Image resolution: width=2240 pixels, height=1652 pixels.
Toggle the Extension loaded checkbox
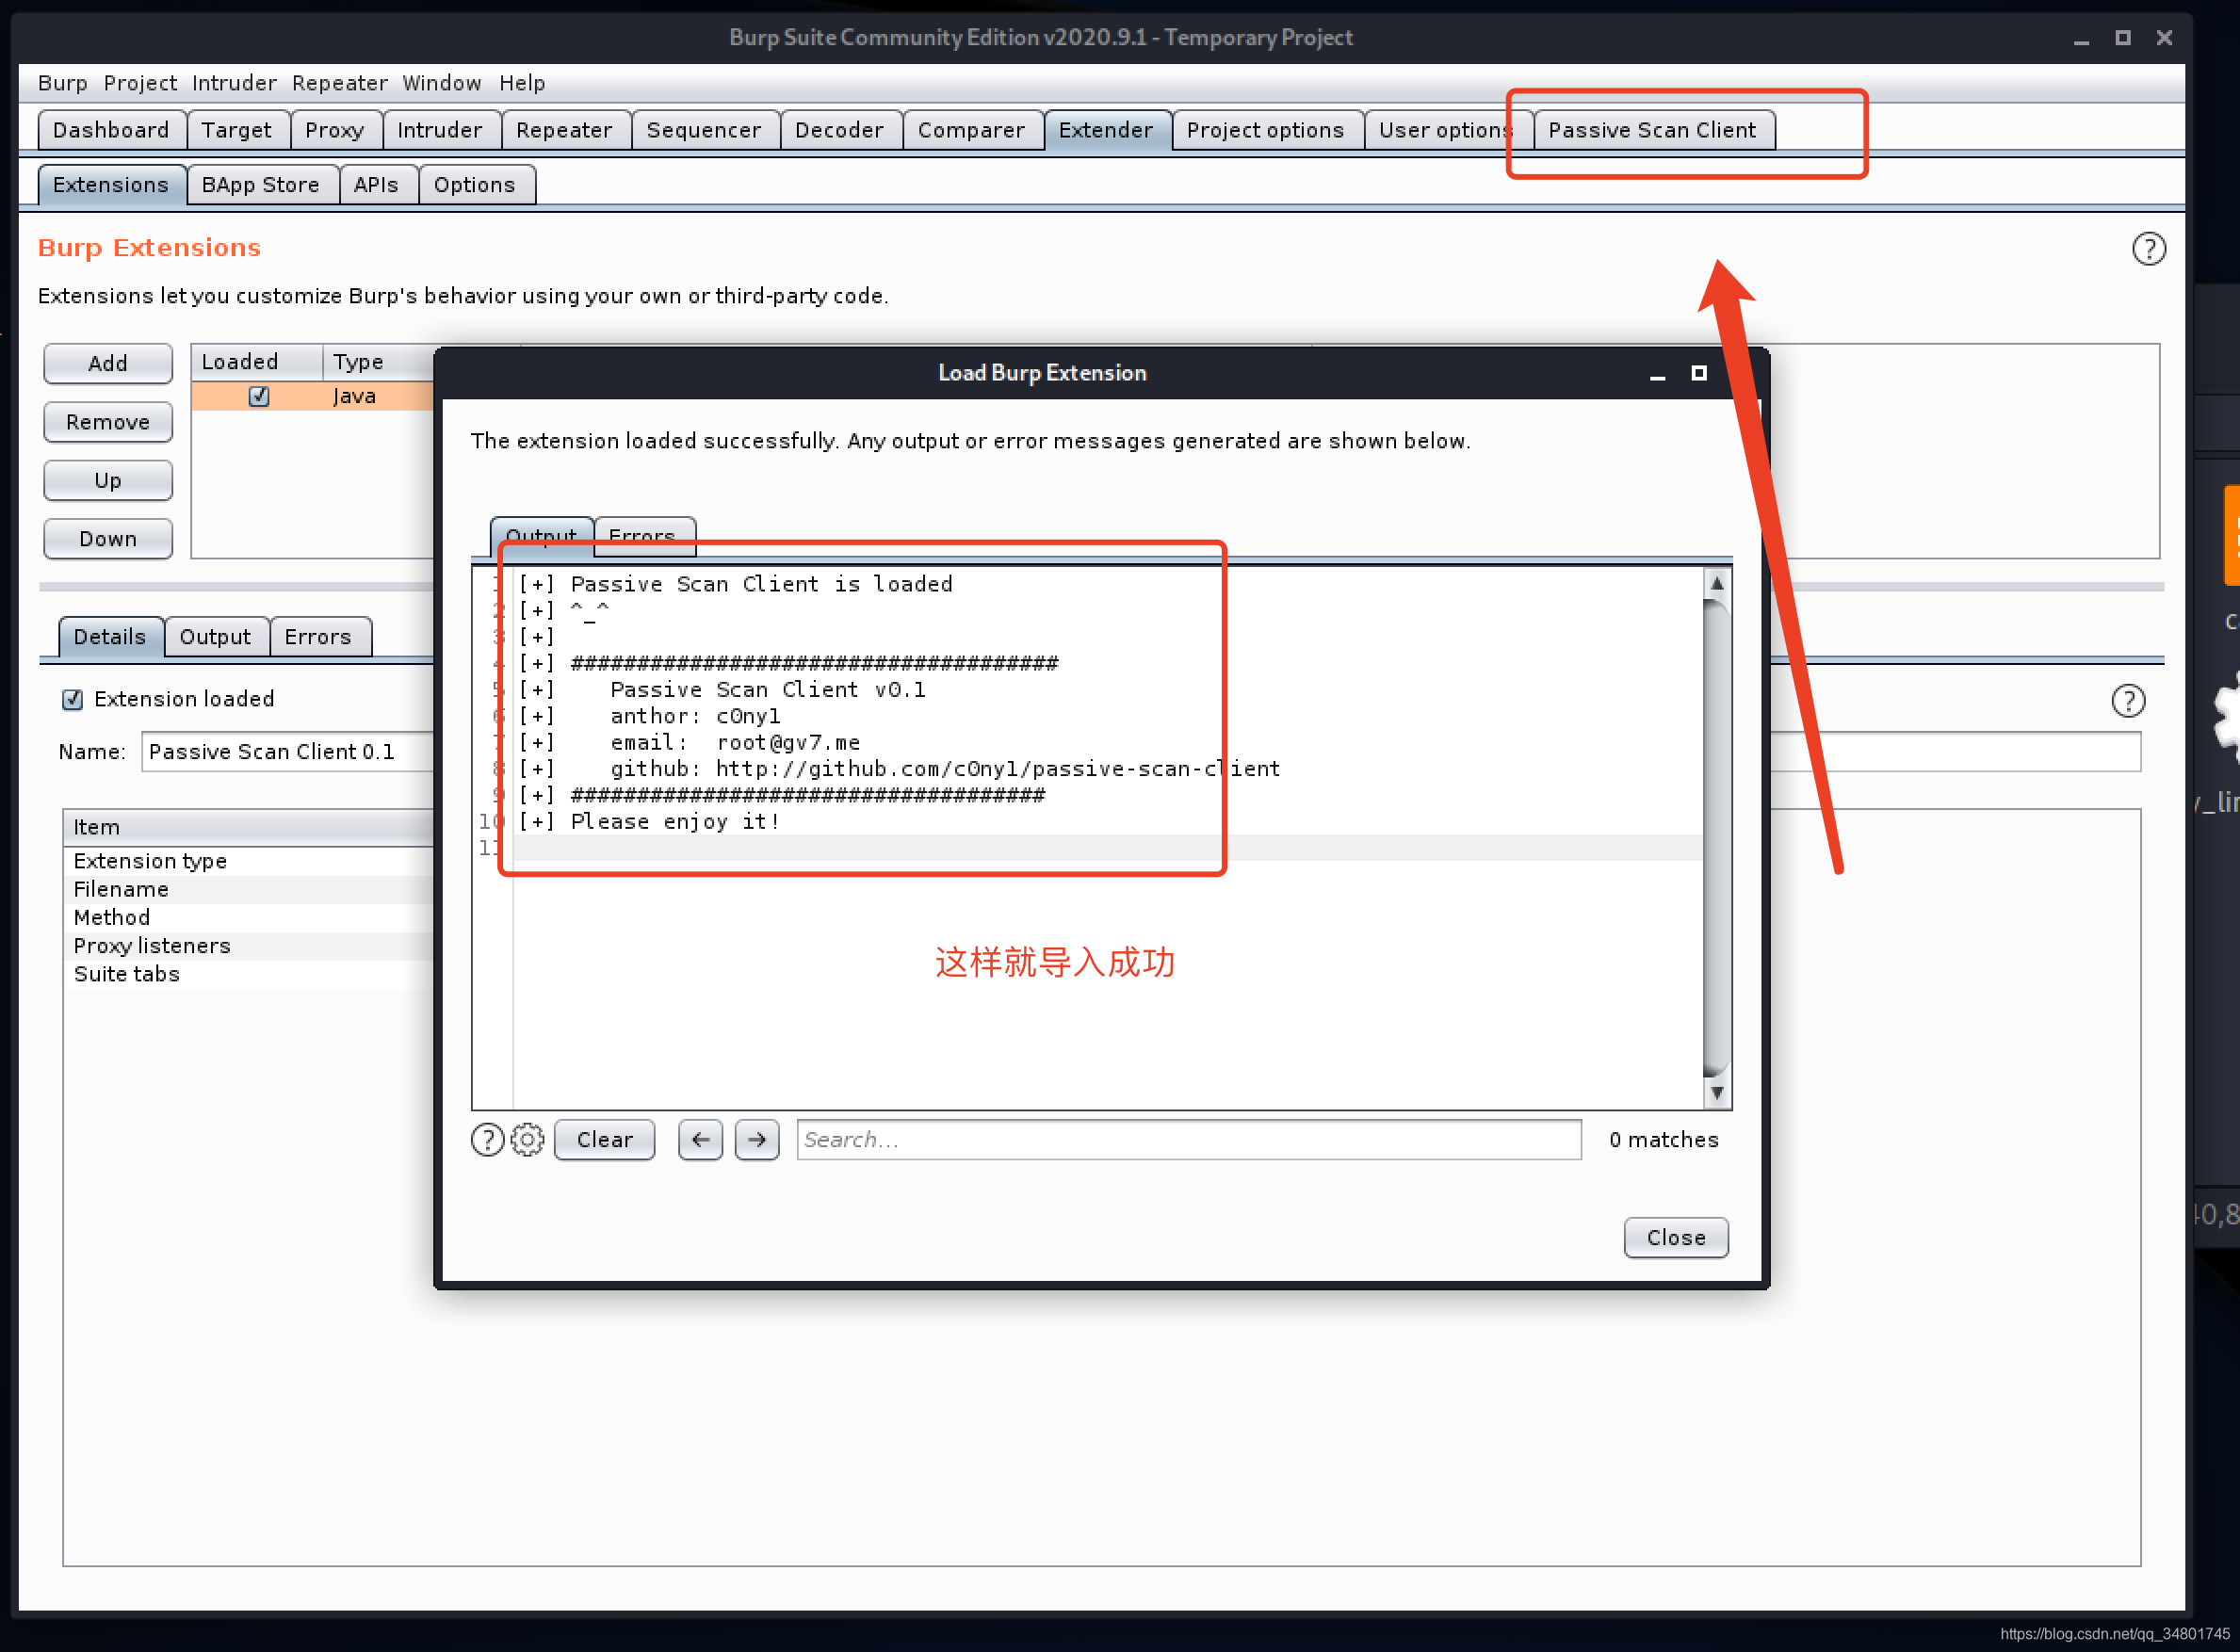[72, 699]
